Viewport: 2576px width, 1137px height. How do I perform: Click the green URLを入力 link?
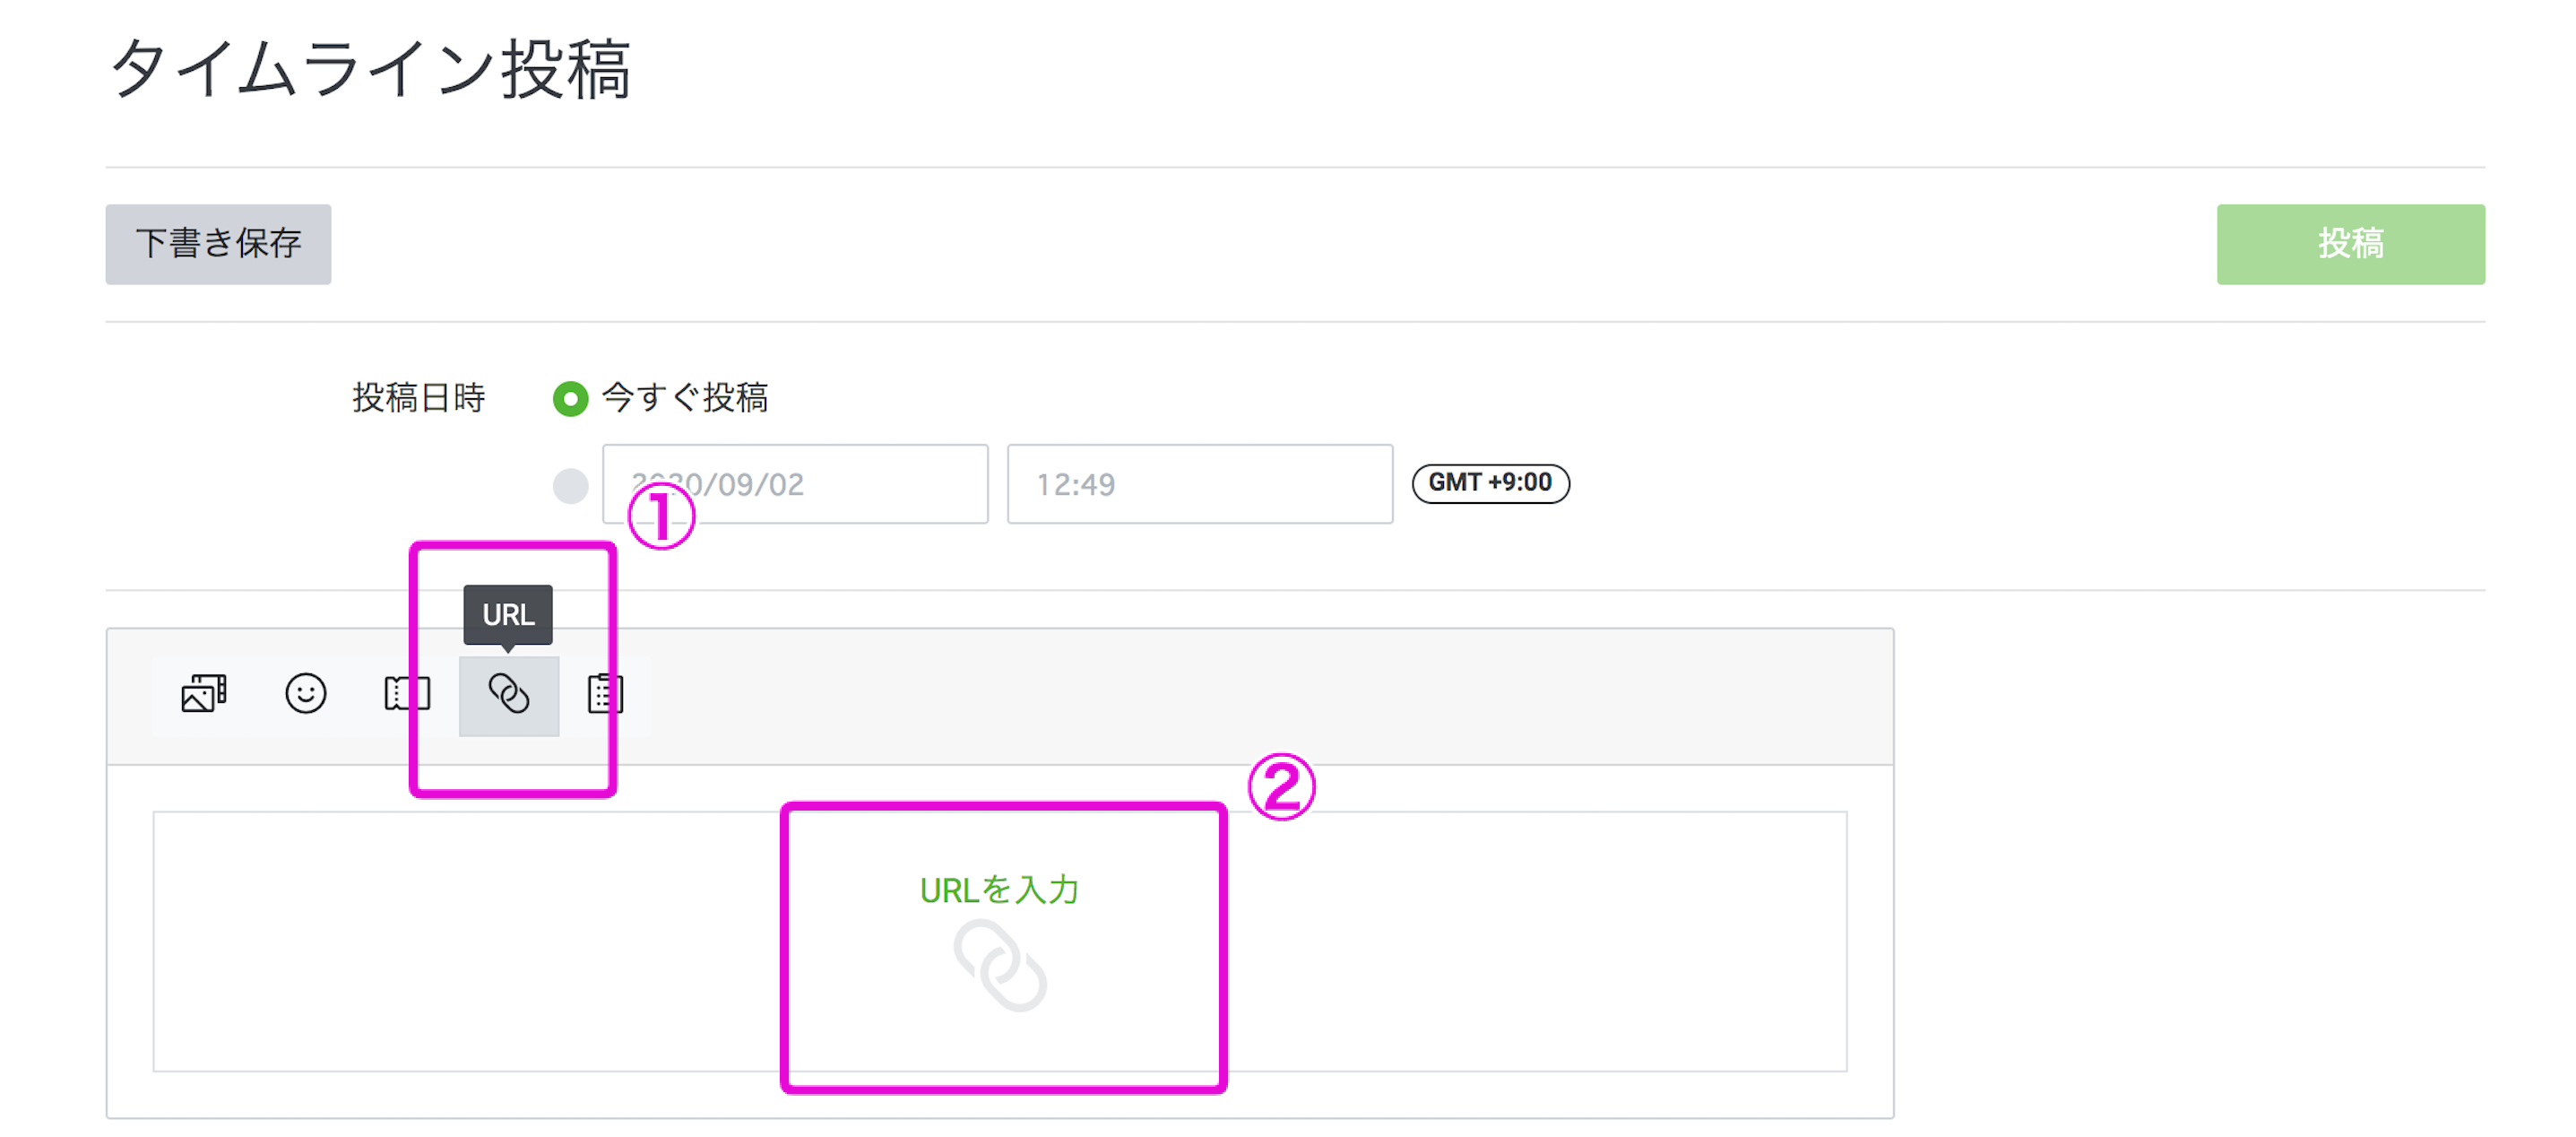[x=999, y=890]
